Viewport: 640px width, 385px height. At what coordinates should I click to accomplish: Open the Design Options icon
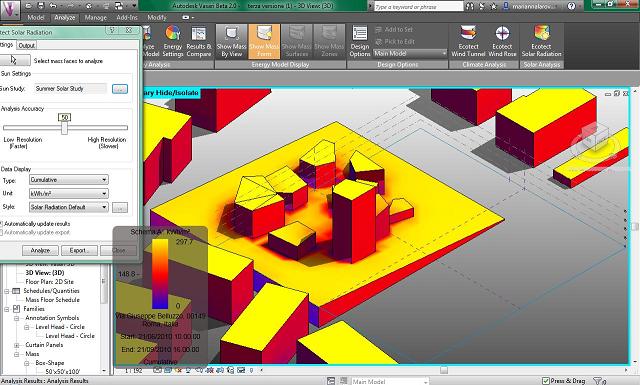(360, 40)
